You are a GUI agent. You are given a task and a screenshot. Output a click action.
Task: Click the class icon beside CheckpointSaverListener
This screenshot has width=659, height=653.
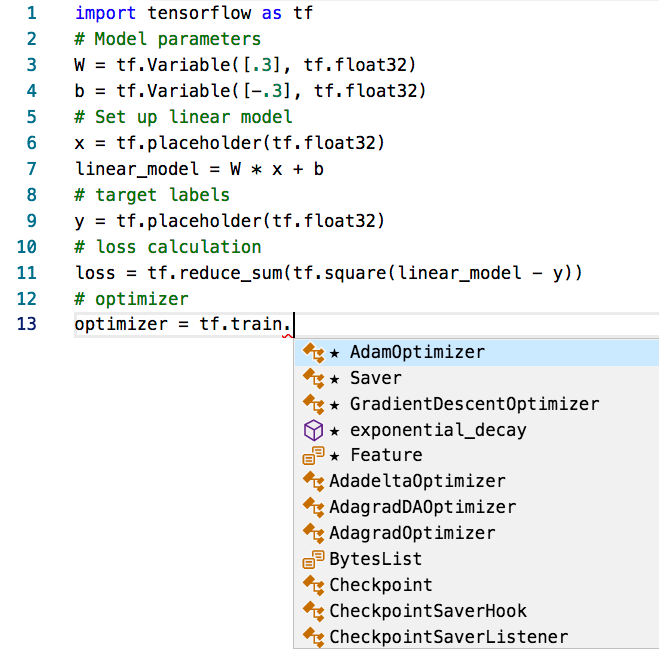[314, 637]
